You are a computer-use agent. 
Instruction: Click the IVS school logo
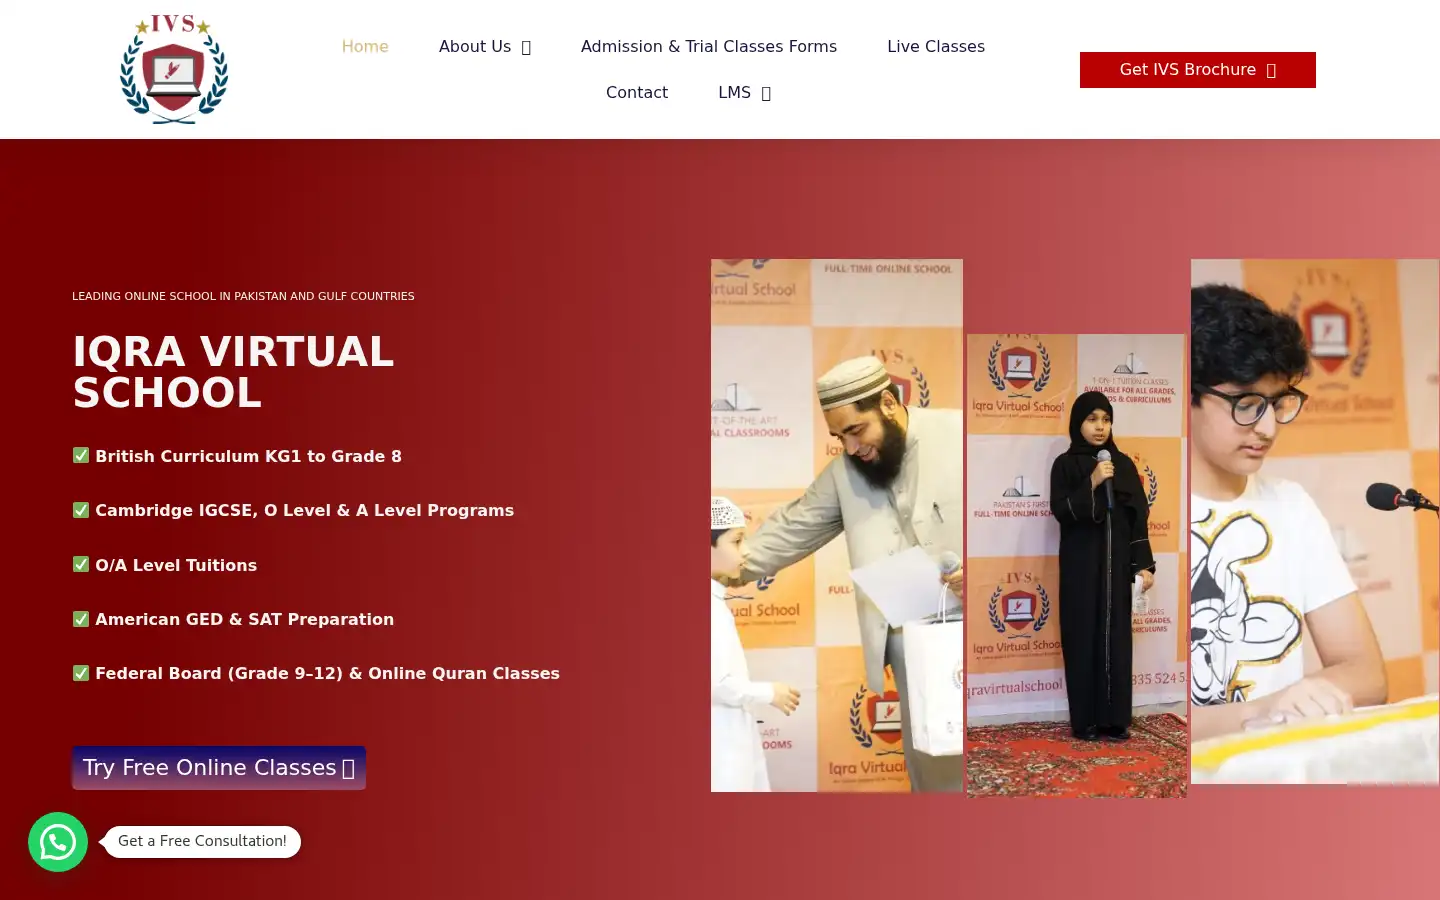pos(174,69)
